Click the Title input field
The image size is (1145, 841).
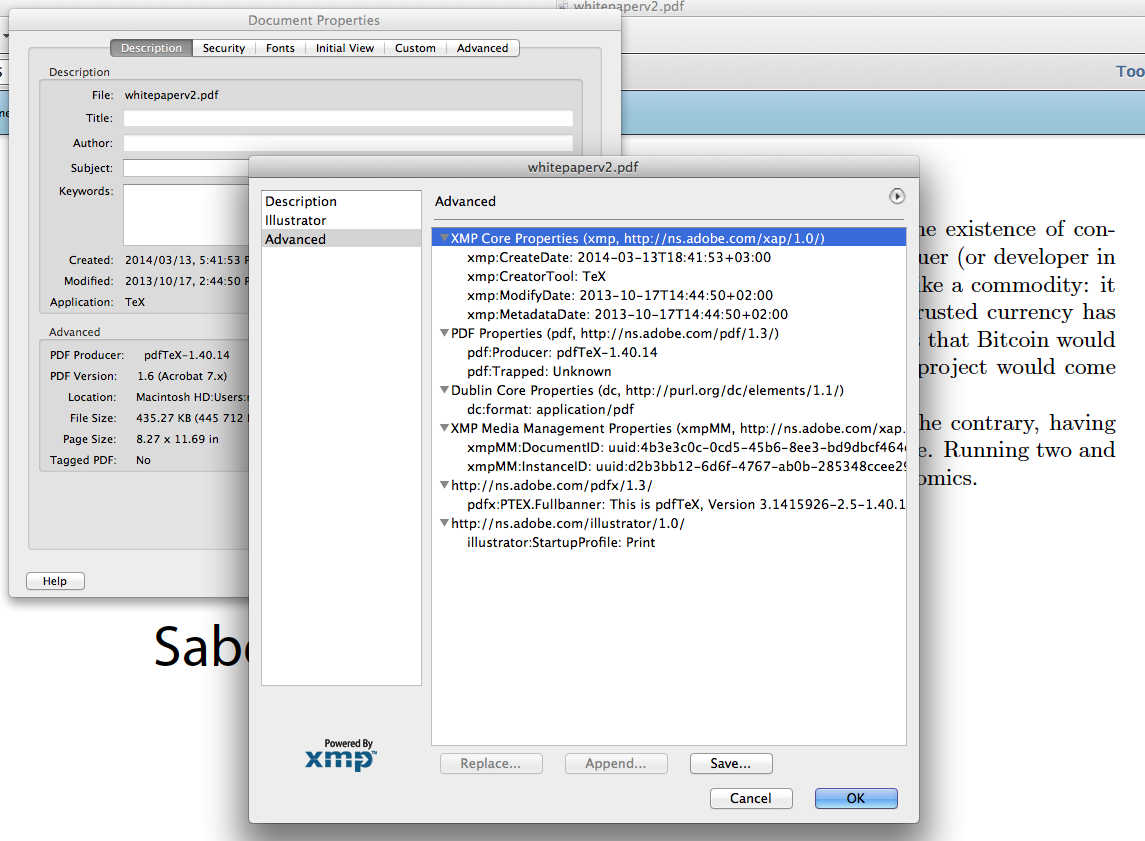[348, 118]
